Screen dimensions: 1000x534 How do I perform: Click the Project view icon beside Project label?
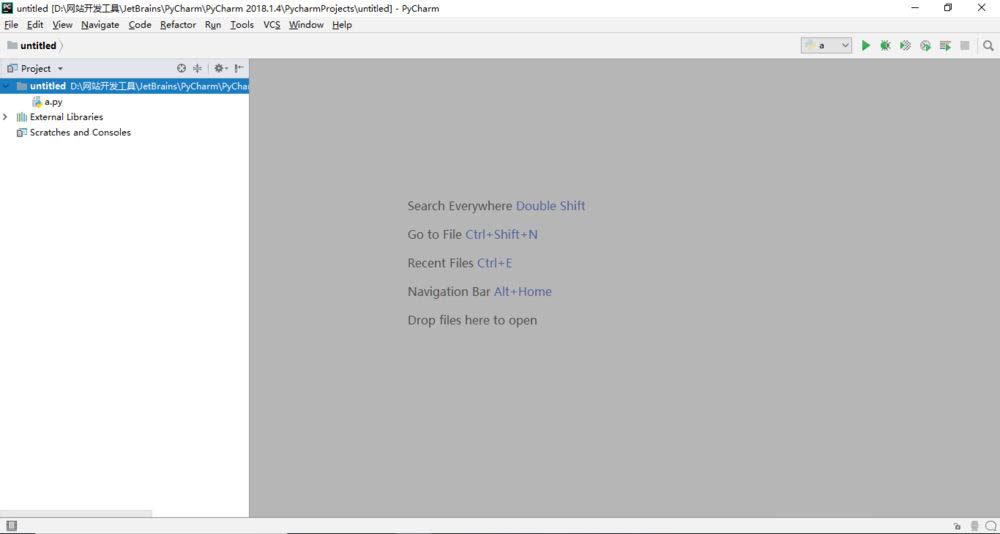[x=12, y=68]
